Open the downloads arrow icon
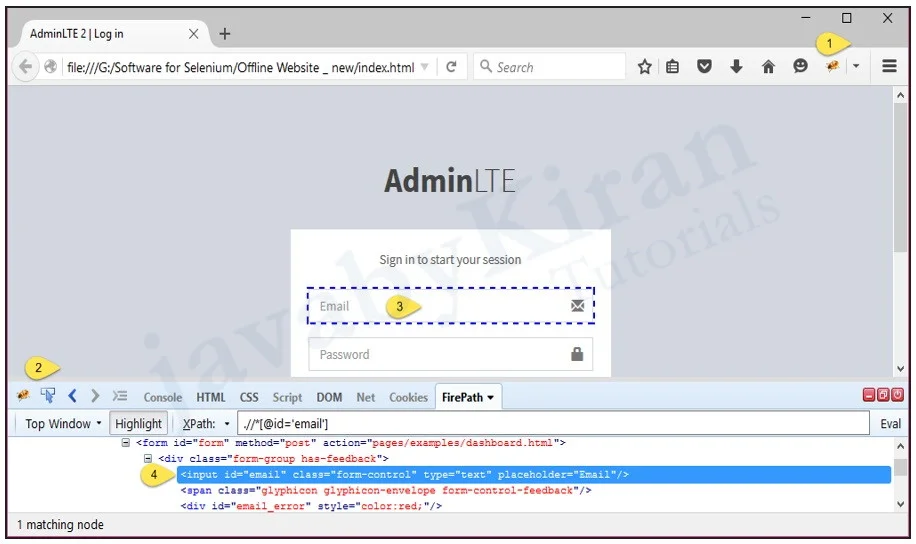 [x=736, y=67]
